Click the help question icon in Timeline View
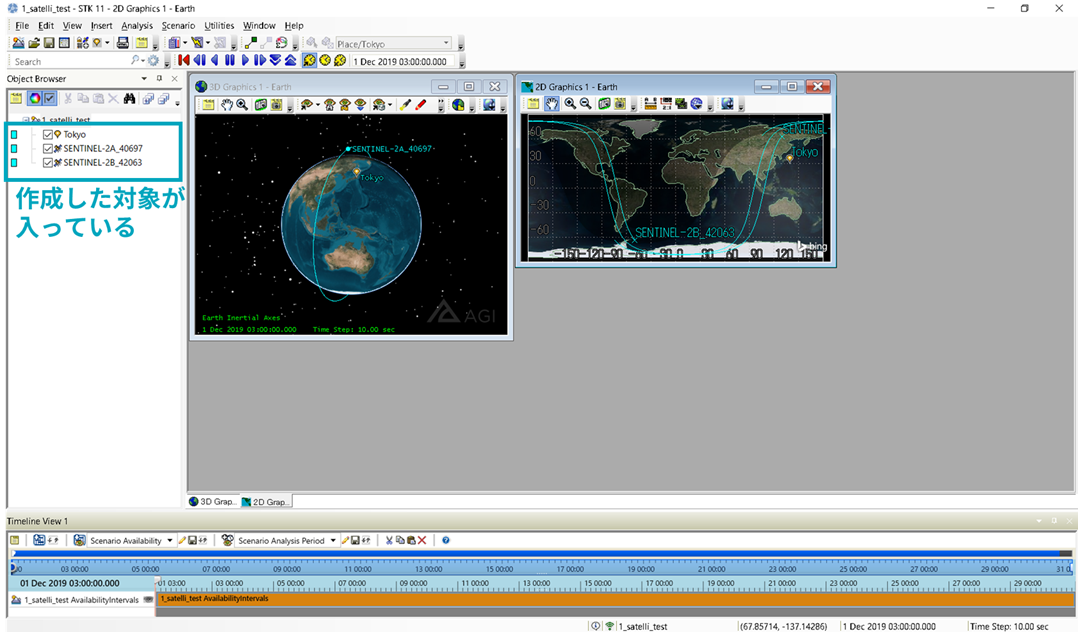Viewport: 1078px width, 632px height. point(446,541)
